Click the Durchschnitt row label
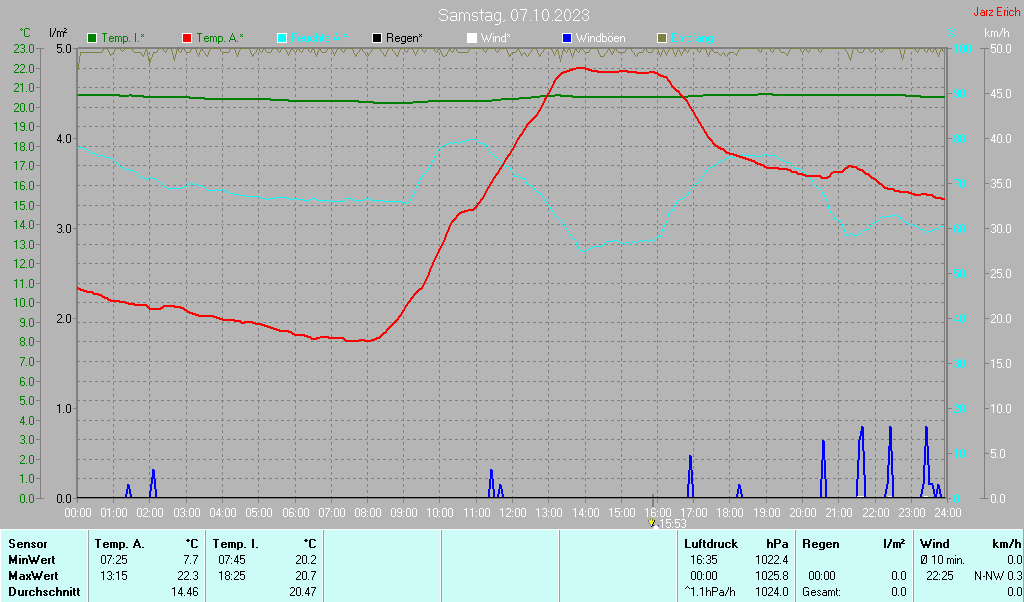 [x=44, y=592]
